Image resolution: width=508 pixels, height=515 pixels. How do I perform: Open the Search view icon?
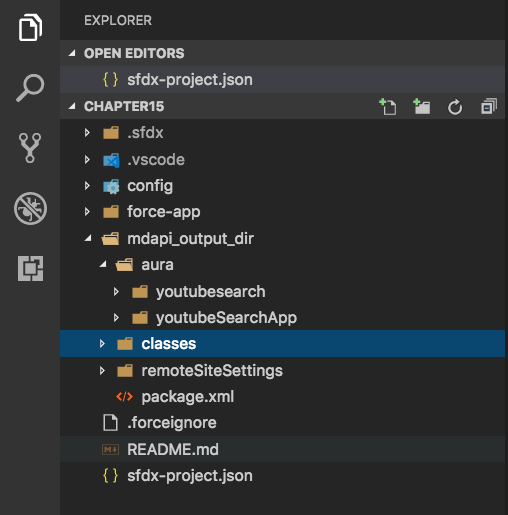pyautogui.click(x=30, y=88)
